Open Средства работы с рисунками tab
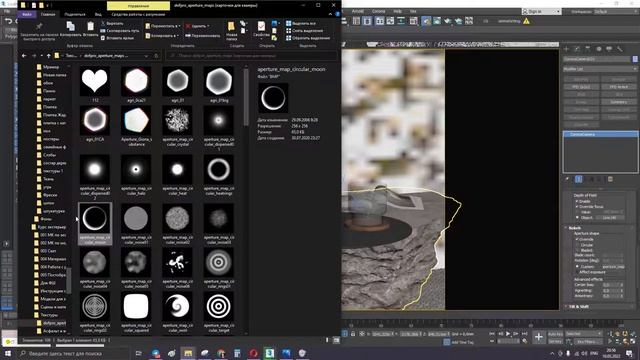Image resolution: width=640 pixels, height=360 pixels. pyautogui.click(x=138, y=14)
